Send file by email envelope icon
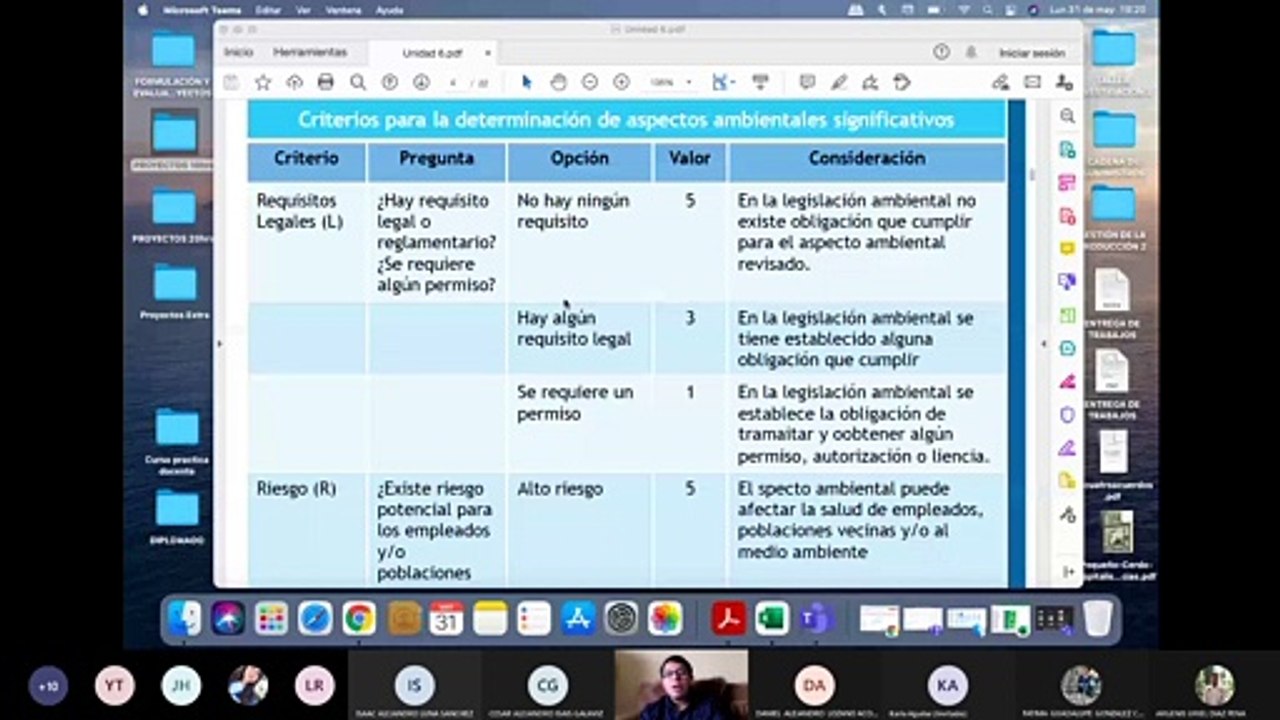 click(x=1031, y=82)
